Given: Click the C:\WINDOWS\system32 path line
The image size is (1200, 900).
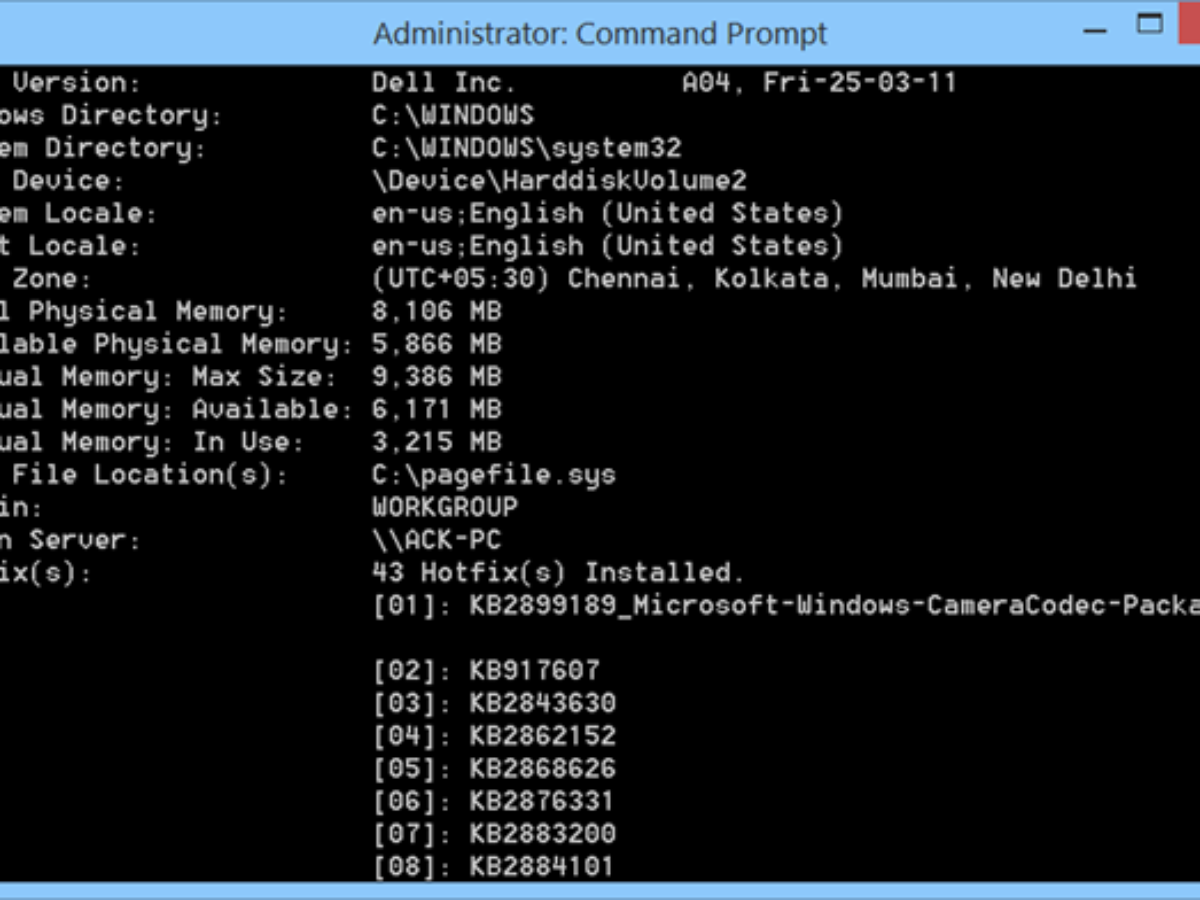Looking at the screenshot, I should (526, 148).
